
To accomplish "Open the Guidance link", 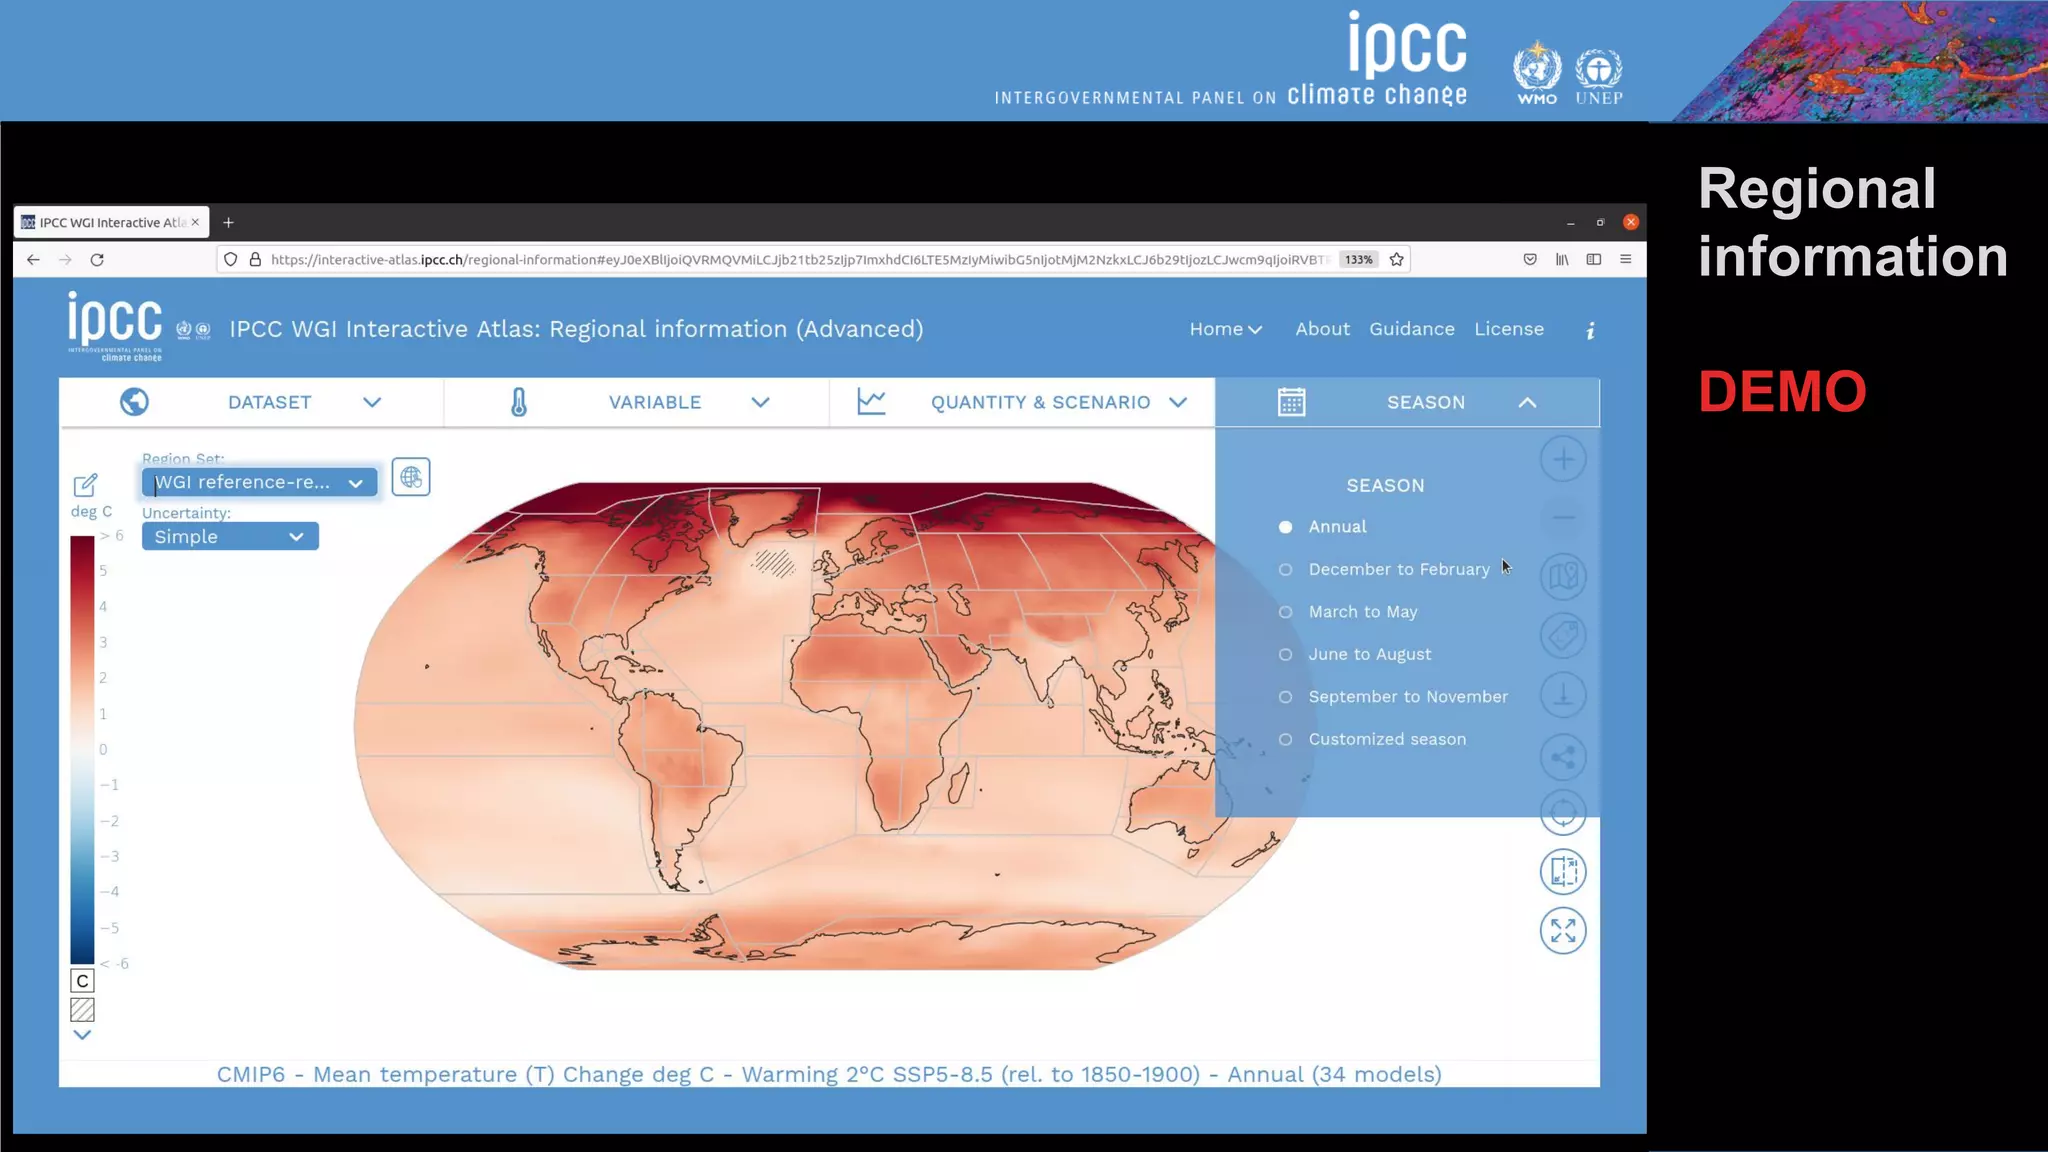I will coord(1411,329).
